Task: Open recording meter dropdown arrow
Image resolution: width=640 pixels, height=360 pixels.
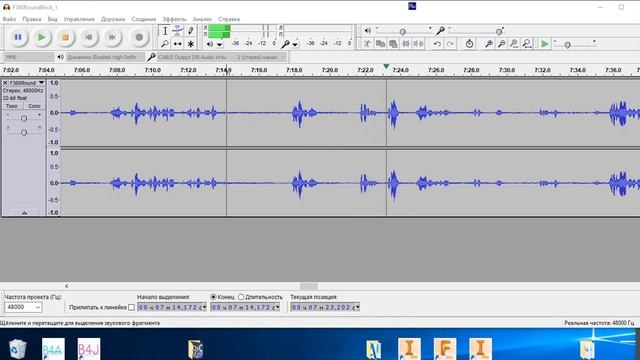Action: [295, 44]
